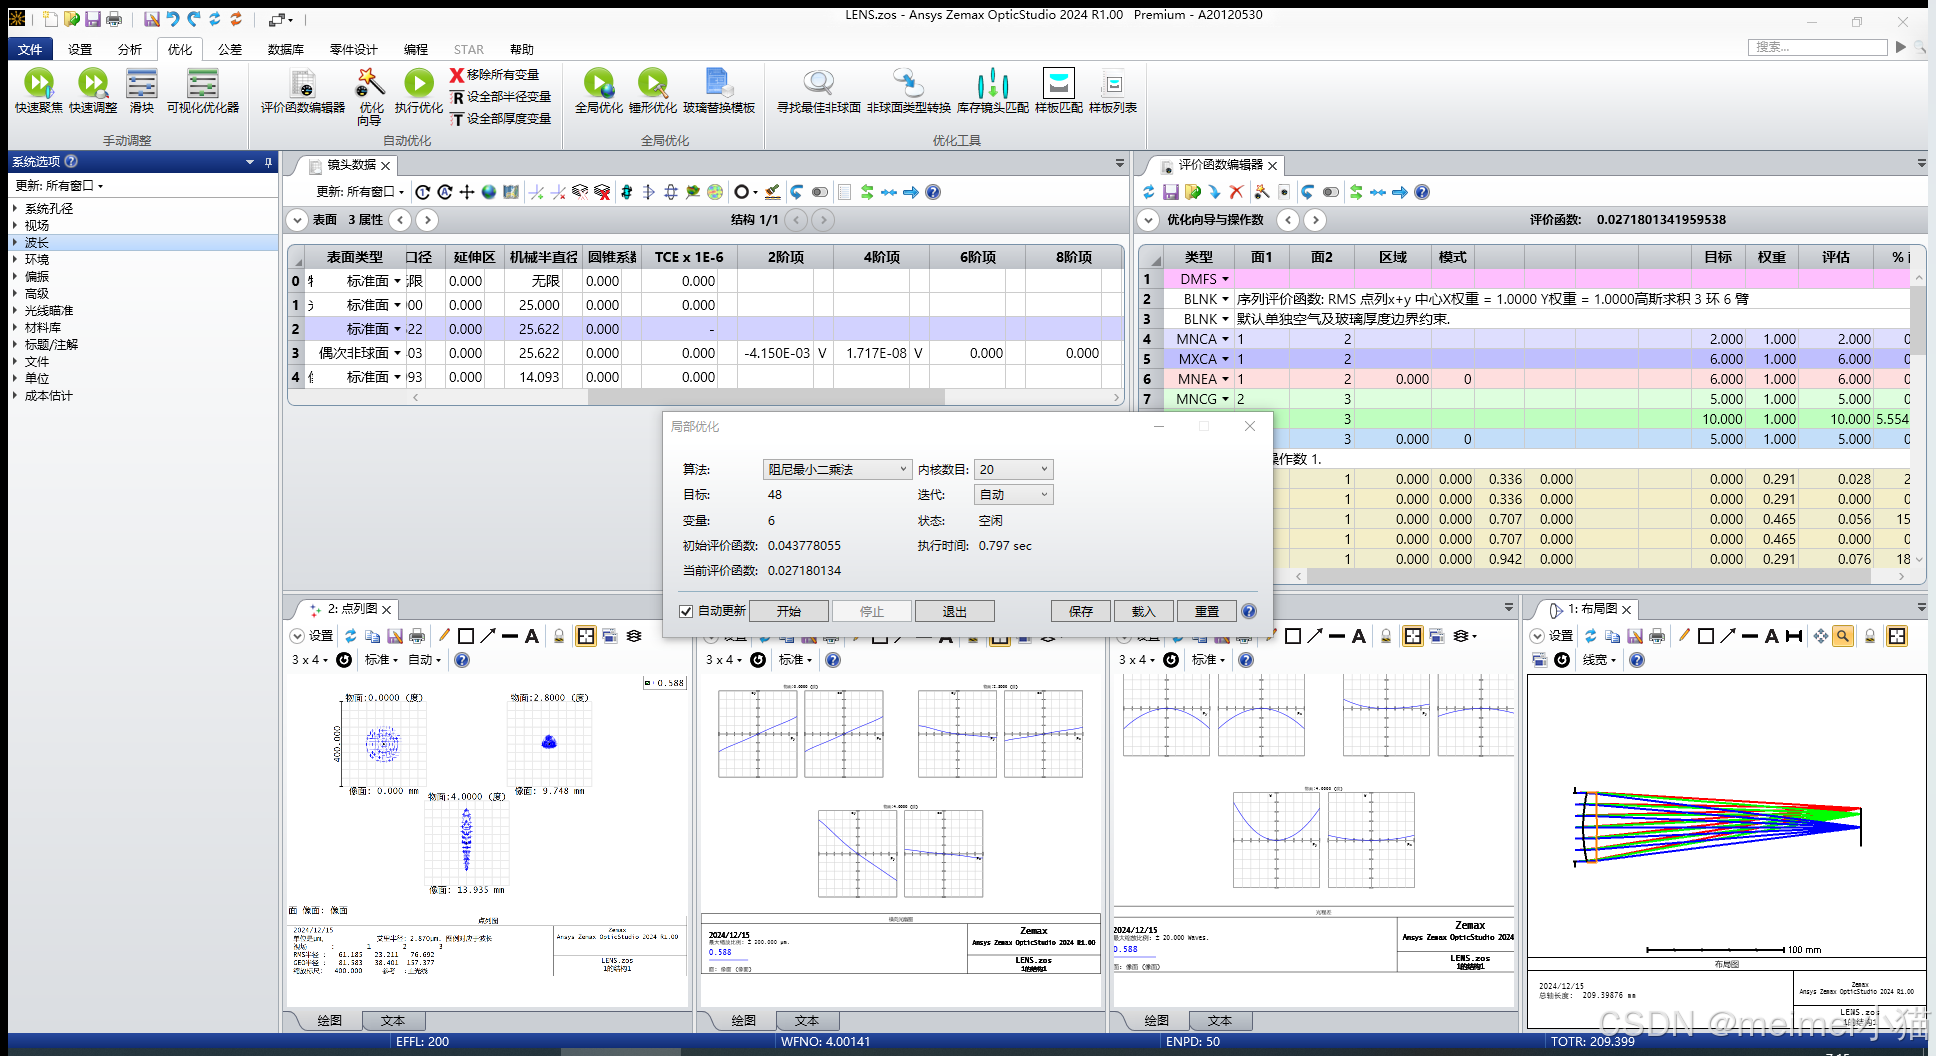Click the zoom magnifier icon in 布局图 toolbar
Image resolution: width=1936 pixels, height=1056 pixels.
[1842, 636]
